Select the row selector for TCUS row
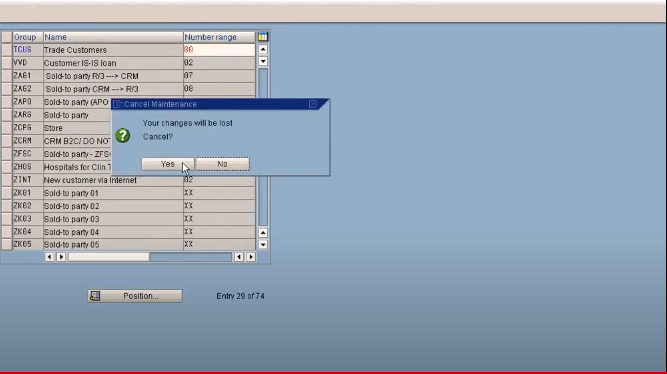 click(6, 50)
